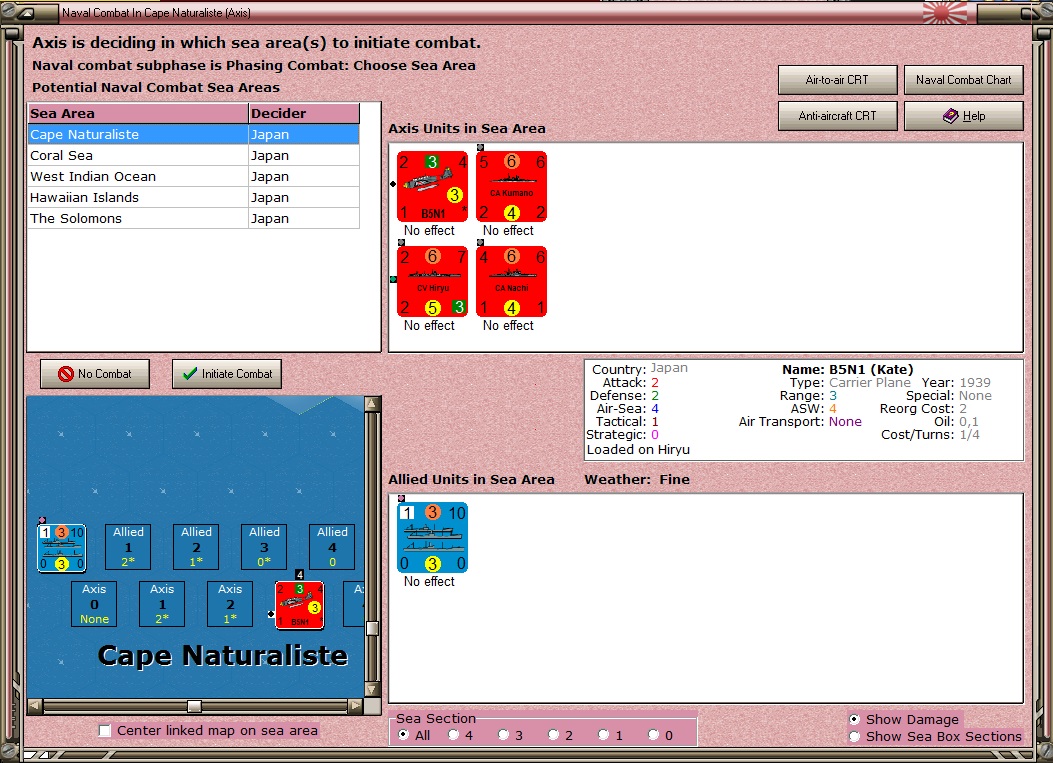Click the map vertical scrollbar up arrow
1053x763 pixels.
point(372,403)
